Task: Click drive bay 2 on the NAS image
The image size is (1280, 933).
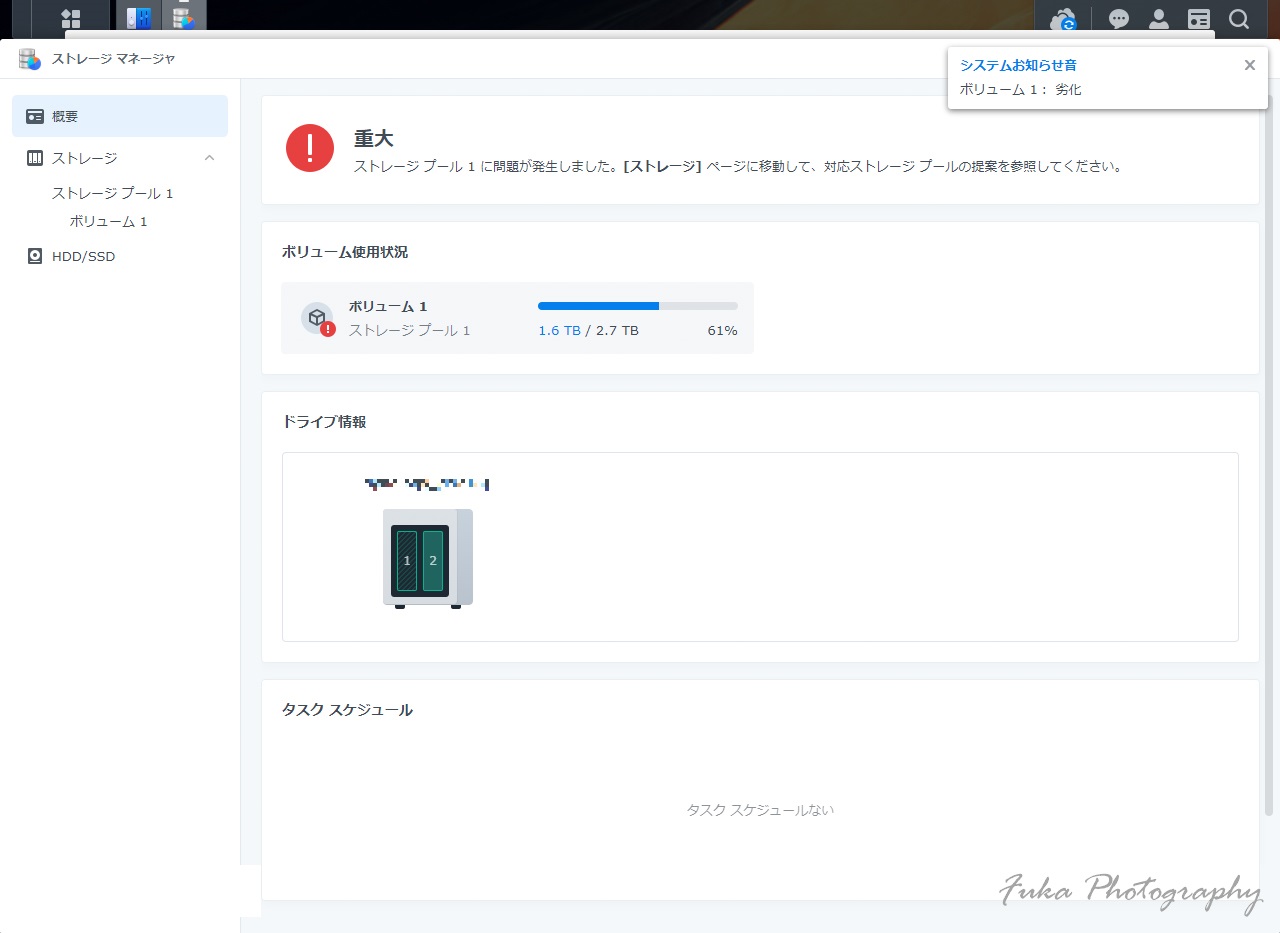Action: coord(433,561)
